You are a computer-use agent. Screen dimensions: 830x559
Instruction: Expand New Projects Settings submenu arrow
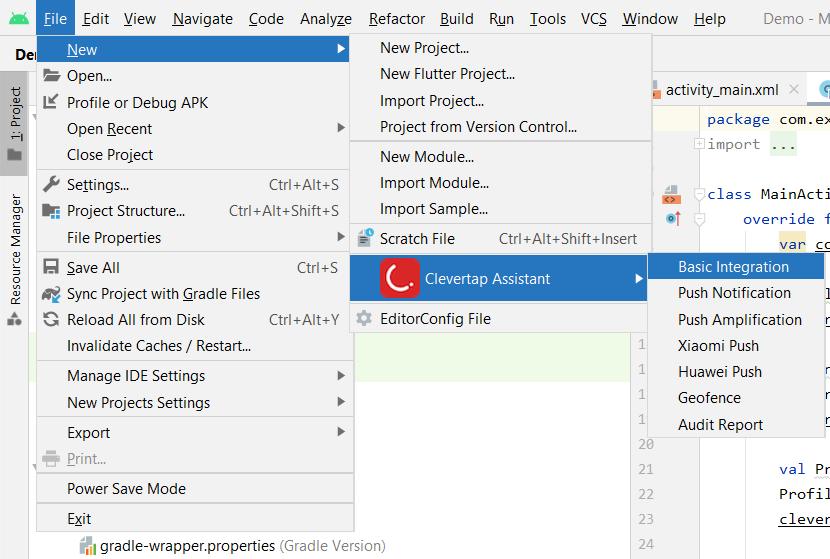coord(341,402)
